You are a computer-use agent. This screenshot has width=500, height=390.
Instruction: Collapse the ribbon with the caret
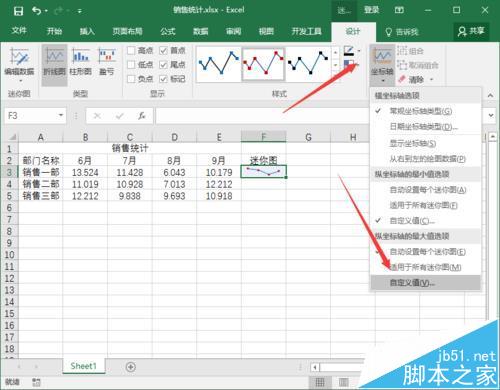click(490, 95)
